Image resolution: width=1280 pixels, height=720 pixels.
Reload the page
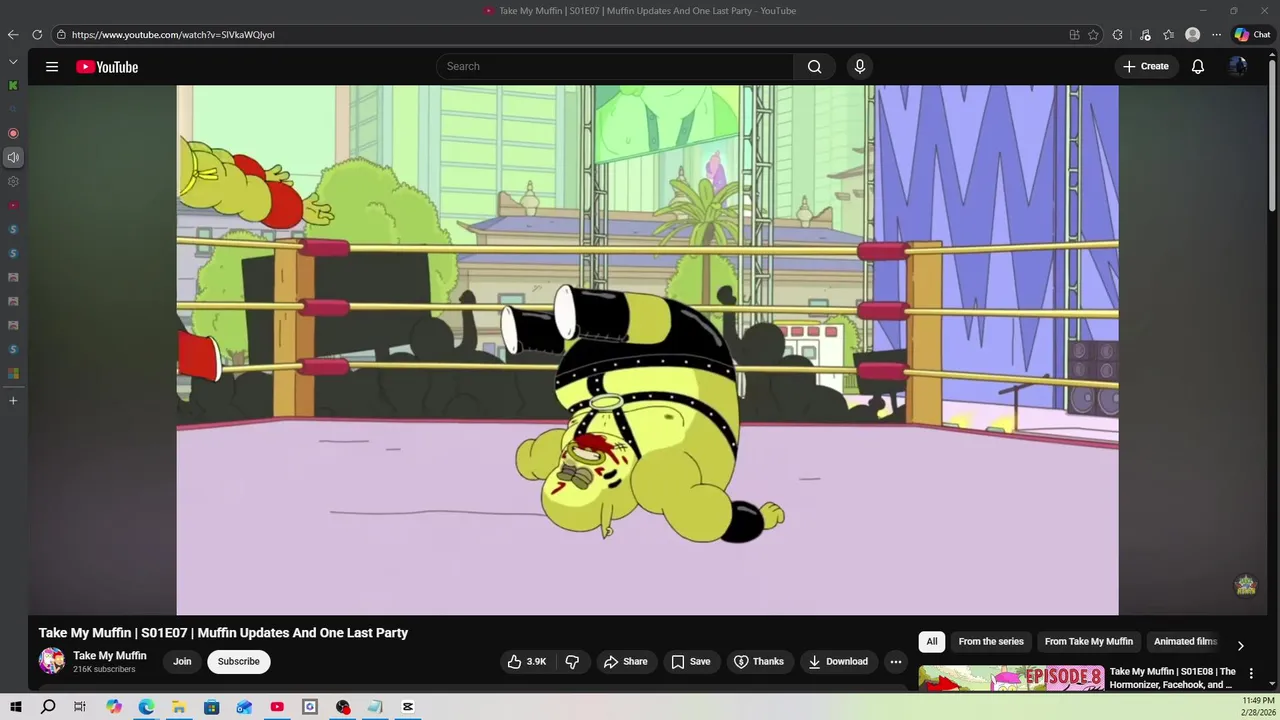37,35
